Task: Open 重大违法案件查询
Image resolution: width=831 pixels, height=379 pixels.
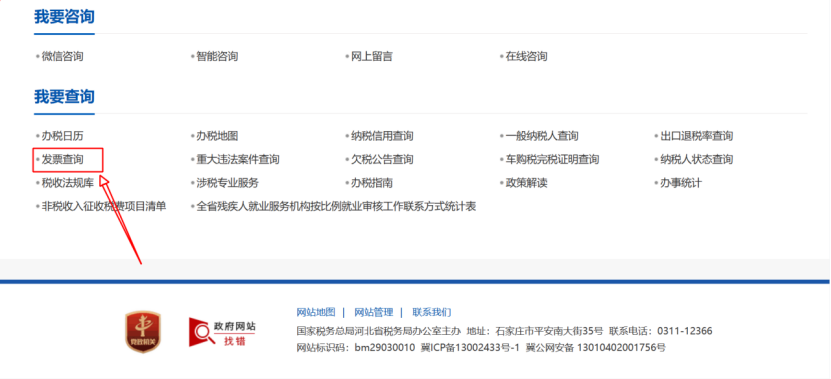Action: coord(237,159)
